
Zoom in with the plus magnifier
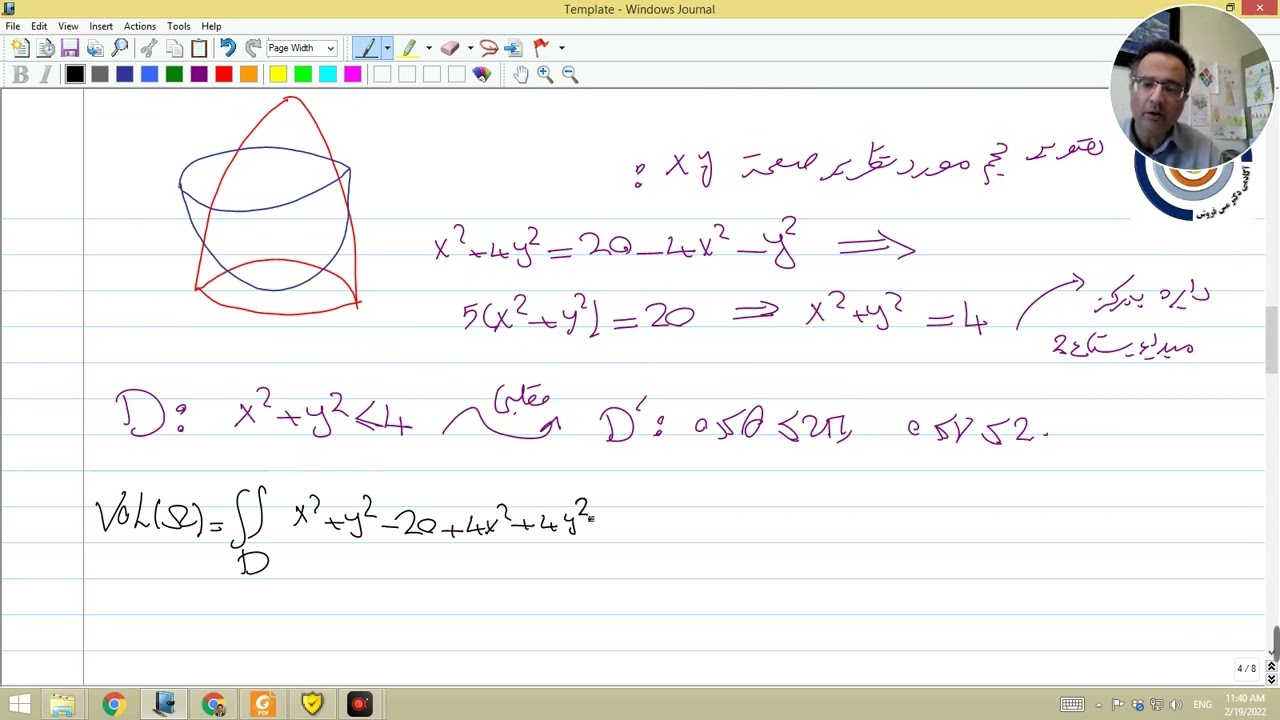(545, 74)
